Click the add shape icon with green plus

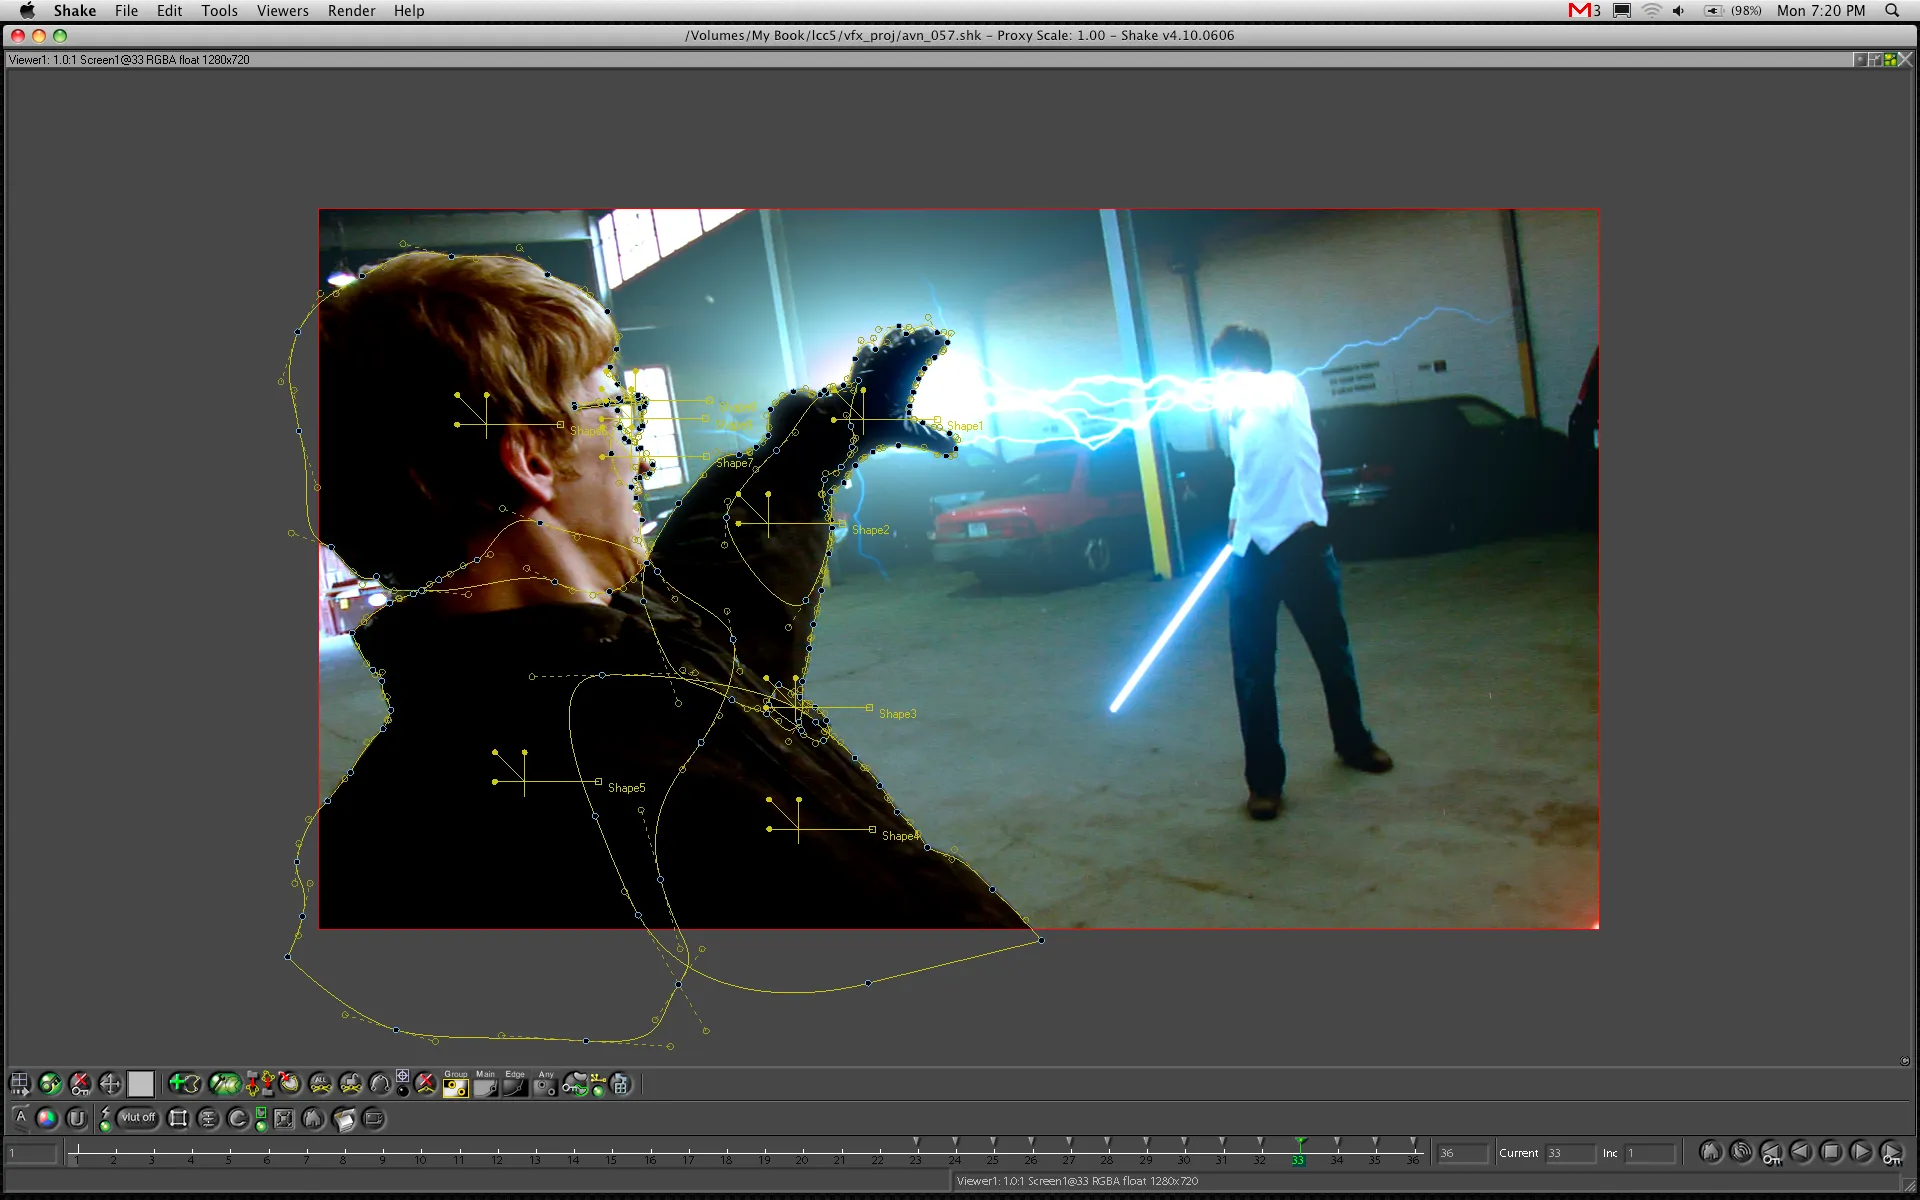coord(185,1083)
